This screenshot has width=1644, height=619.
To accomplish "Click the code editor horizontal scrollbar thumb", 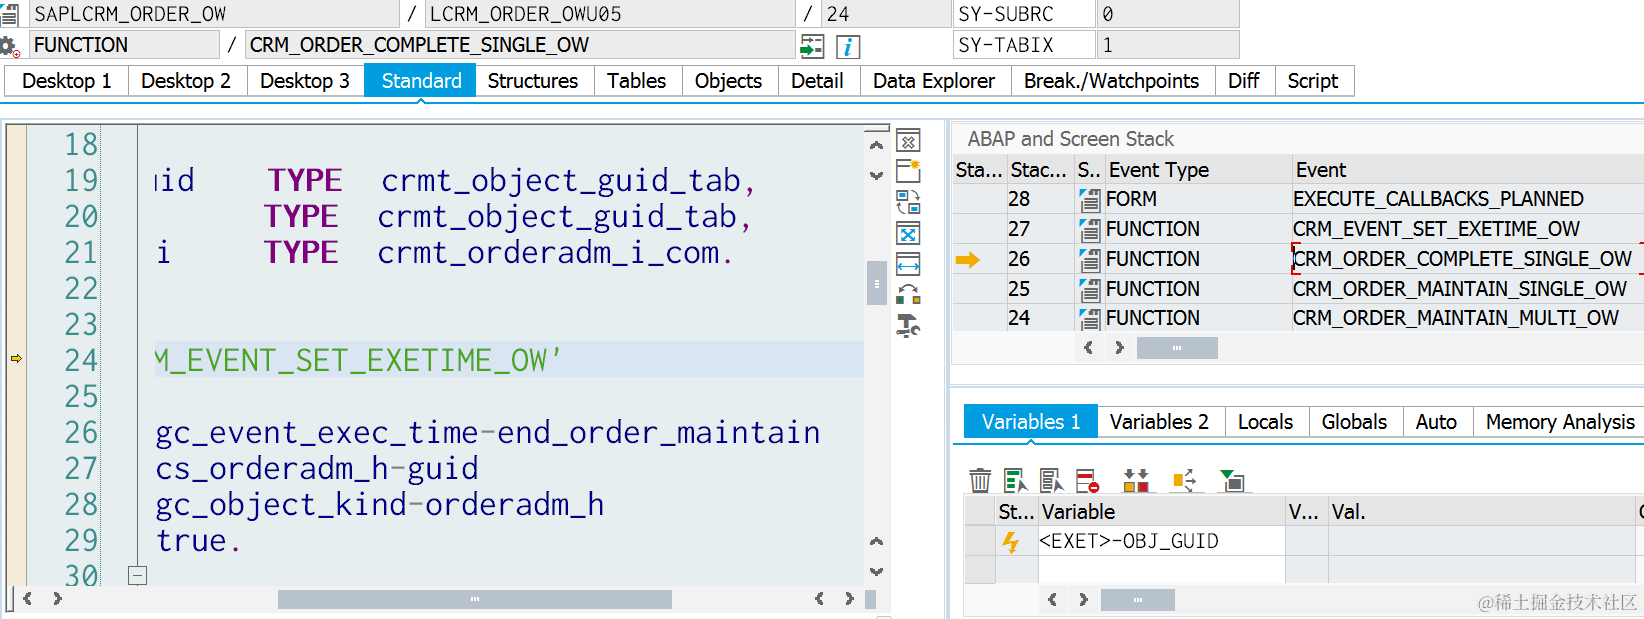I will tap(475, 599).
